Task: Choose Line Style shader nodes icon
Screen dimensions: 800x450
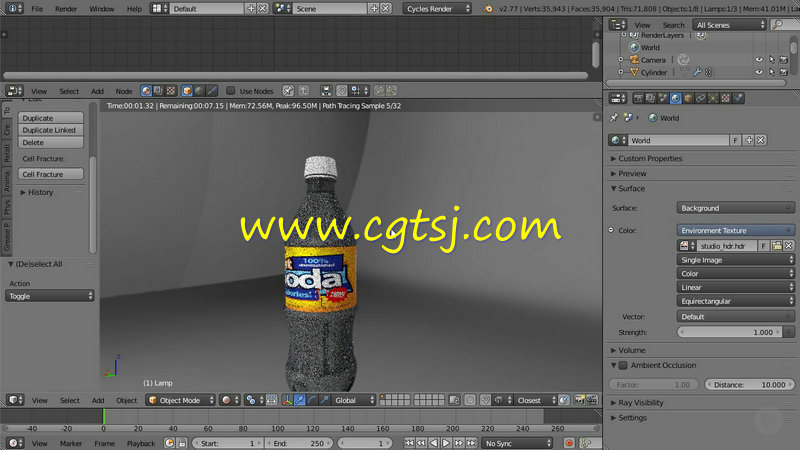Action: click(212, 91)
